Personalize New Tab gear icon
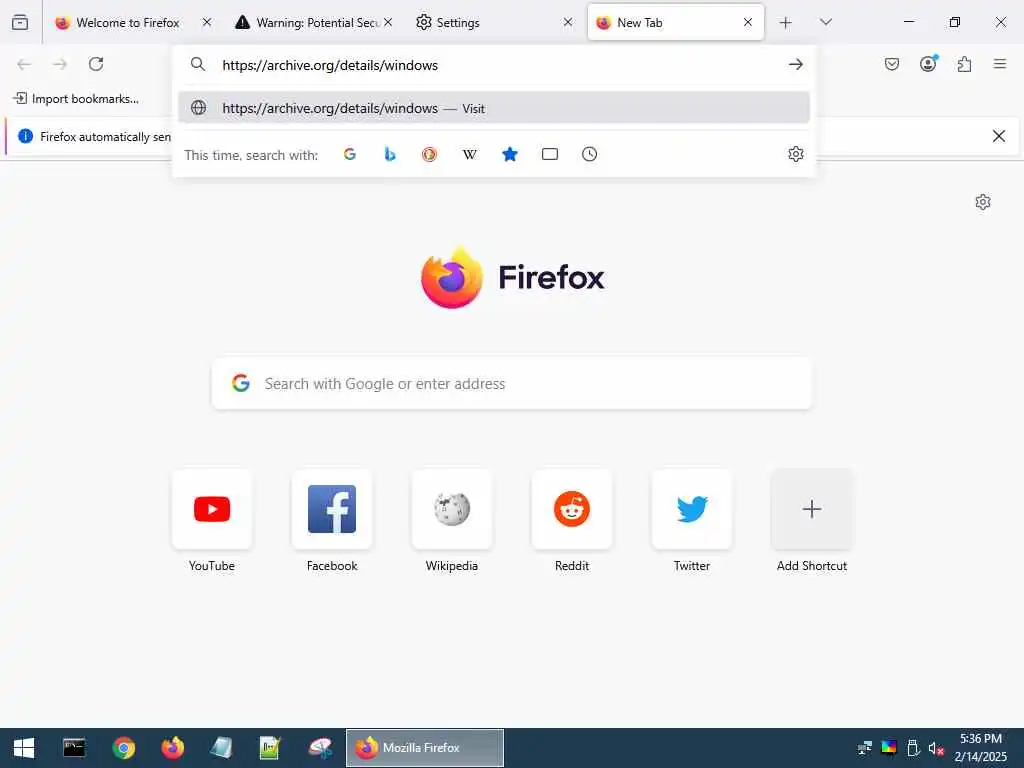The width and height of the screenshot is (1024, 768). click(x=983, y=202)
